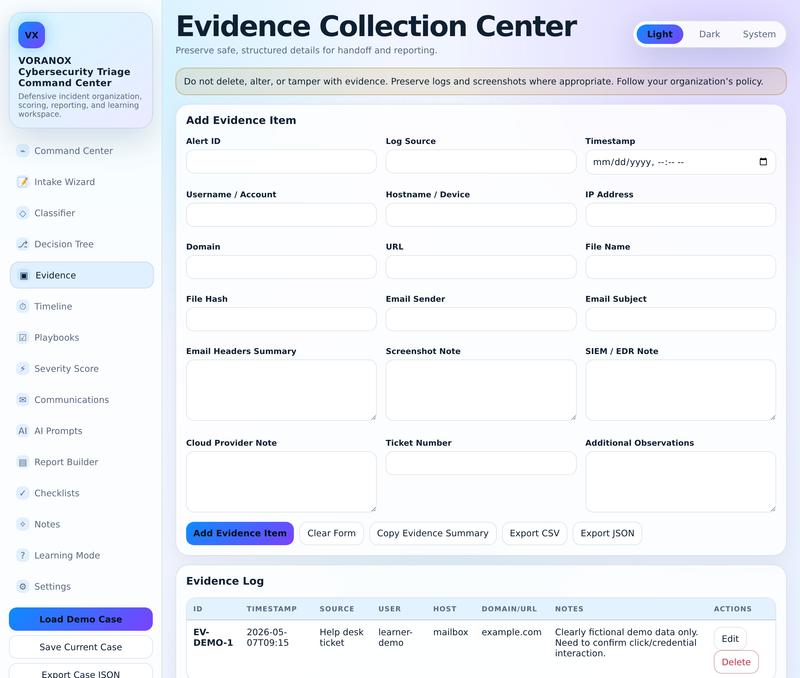This screenshot has height=678, width=800.
Task: Click the Intake Wizard notepad icon
Action: tap(22, 182)
